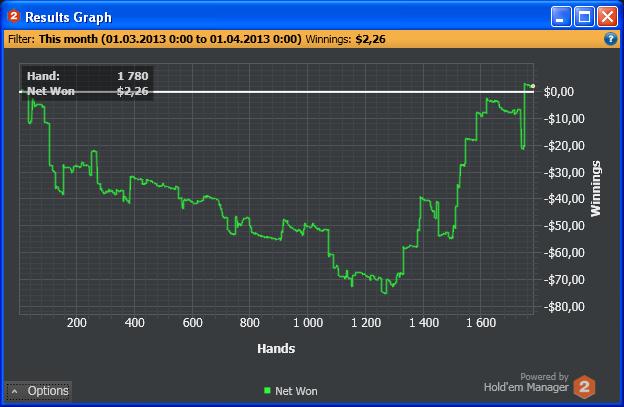Select the end-of-line data point marker
Image resolution: width=624 pixels, height=407 pixels.
(533, 86)
